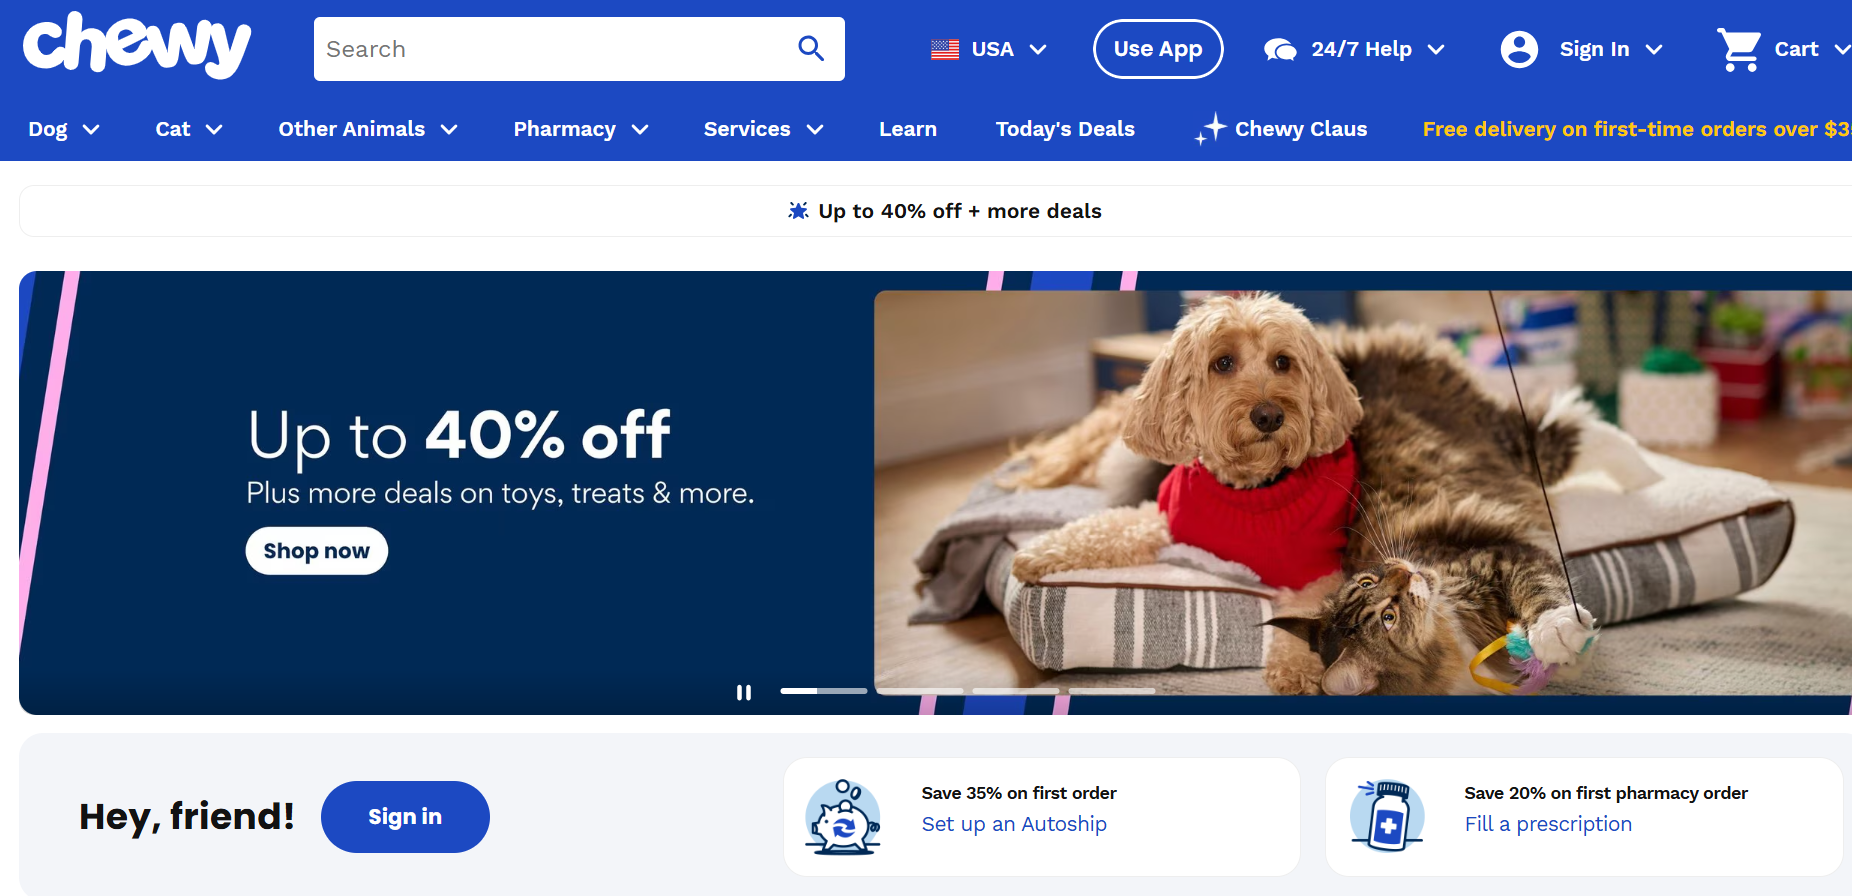This screenshot has width=1852, height=896.
Task: Open the Set up an Autoship link
Action: click(x=1014, y=824)
